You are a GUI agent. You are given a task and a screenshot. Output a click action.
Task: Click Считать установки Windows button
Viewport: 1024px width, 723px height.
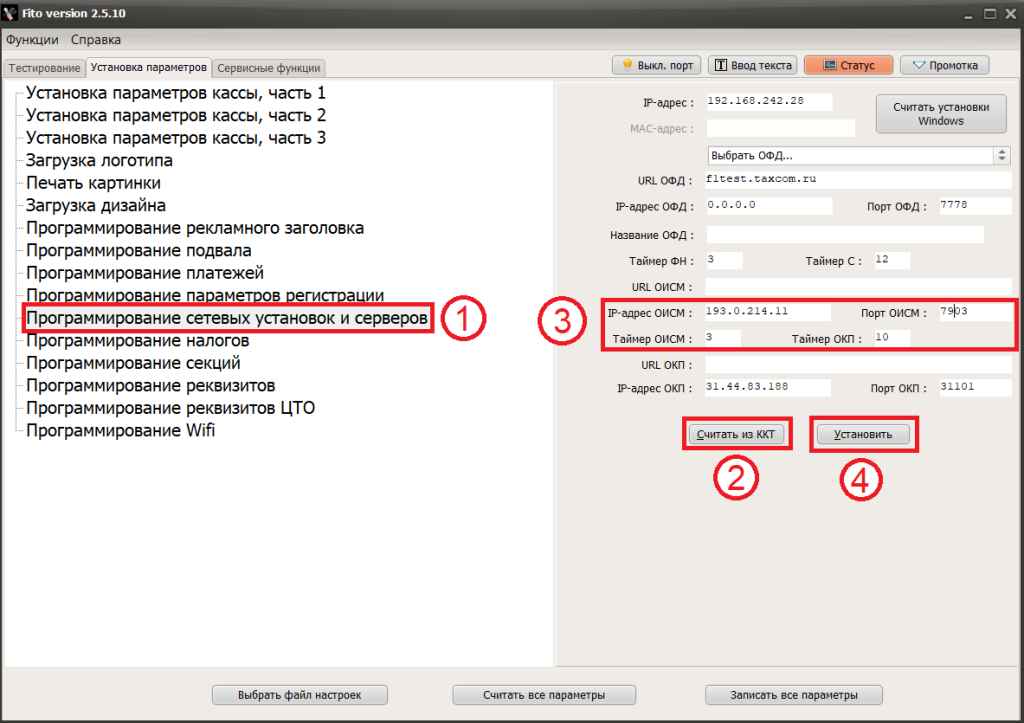pos(941,114)
